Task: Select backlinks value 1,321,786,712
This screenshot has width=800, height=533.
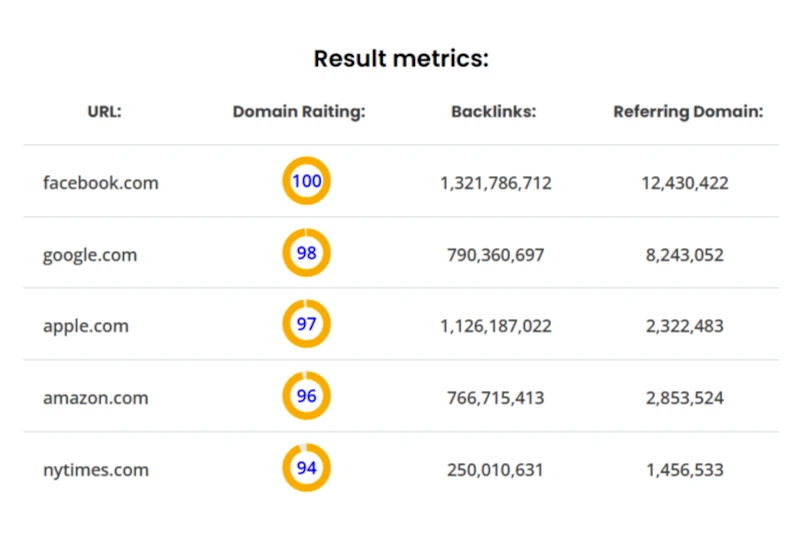Action: [496, 183]
